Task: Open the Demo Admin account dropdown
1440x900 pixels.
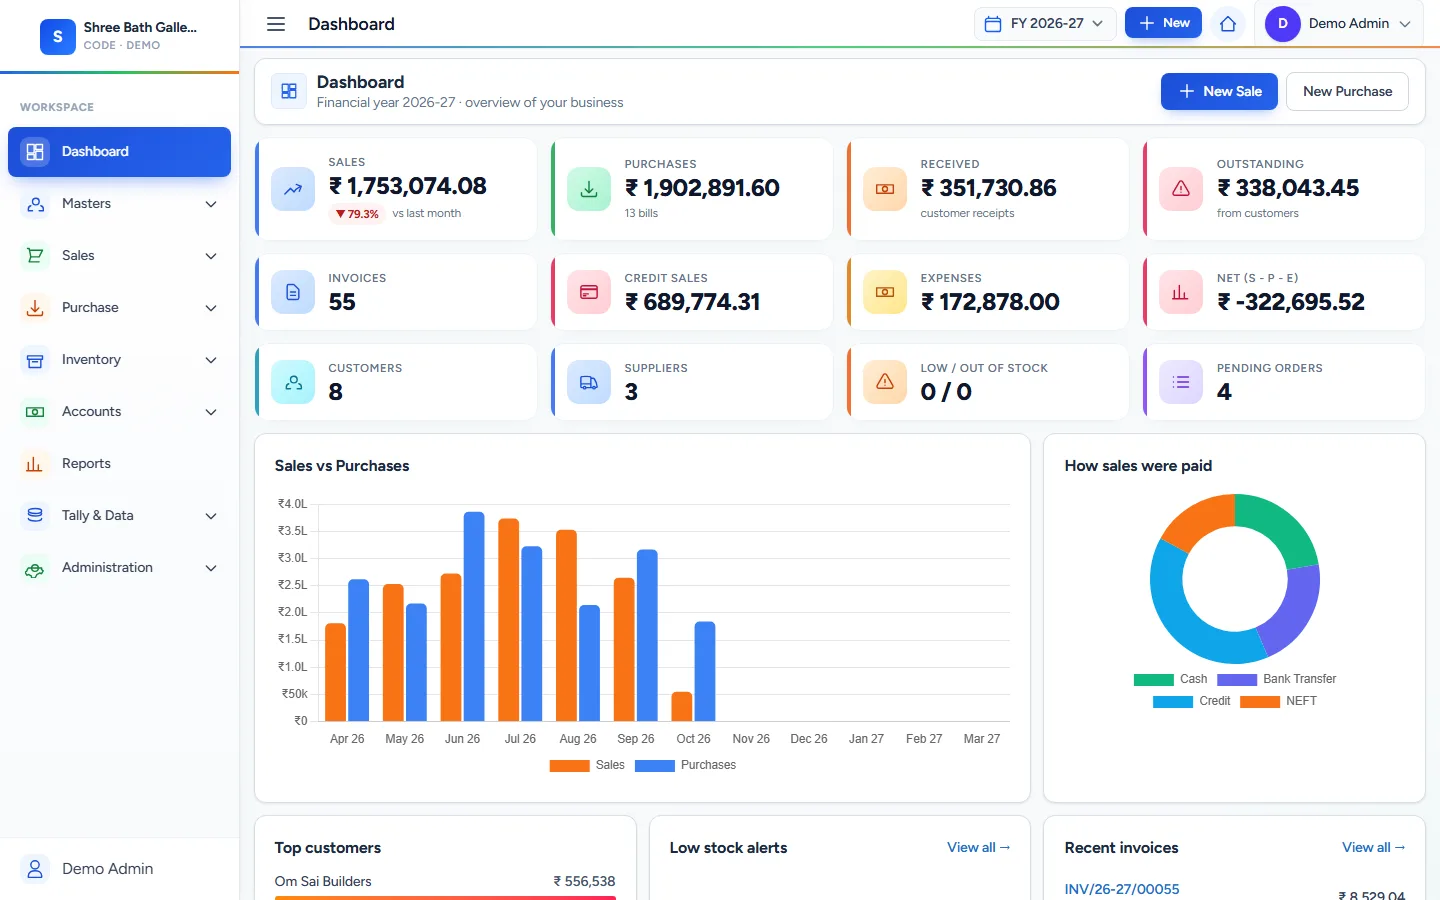Action: click(1340, 24)
